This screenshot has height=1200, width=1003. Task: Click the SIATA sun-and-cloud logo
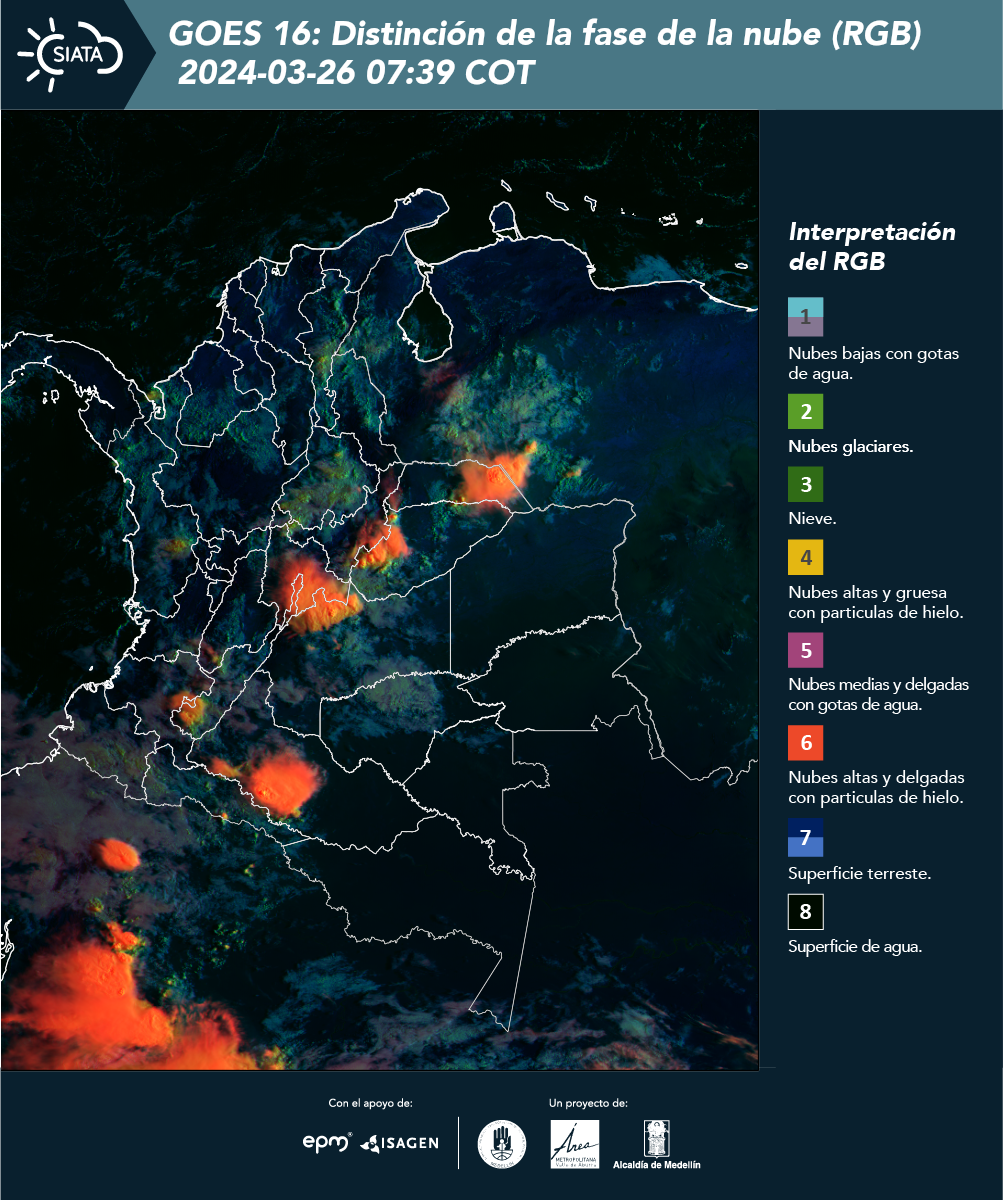click(70, 53)
